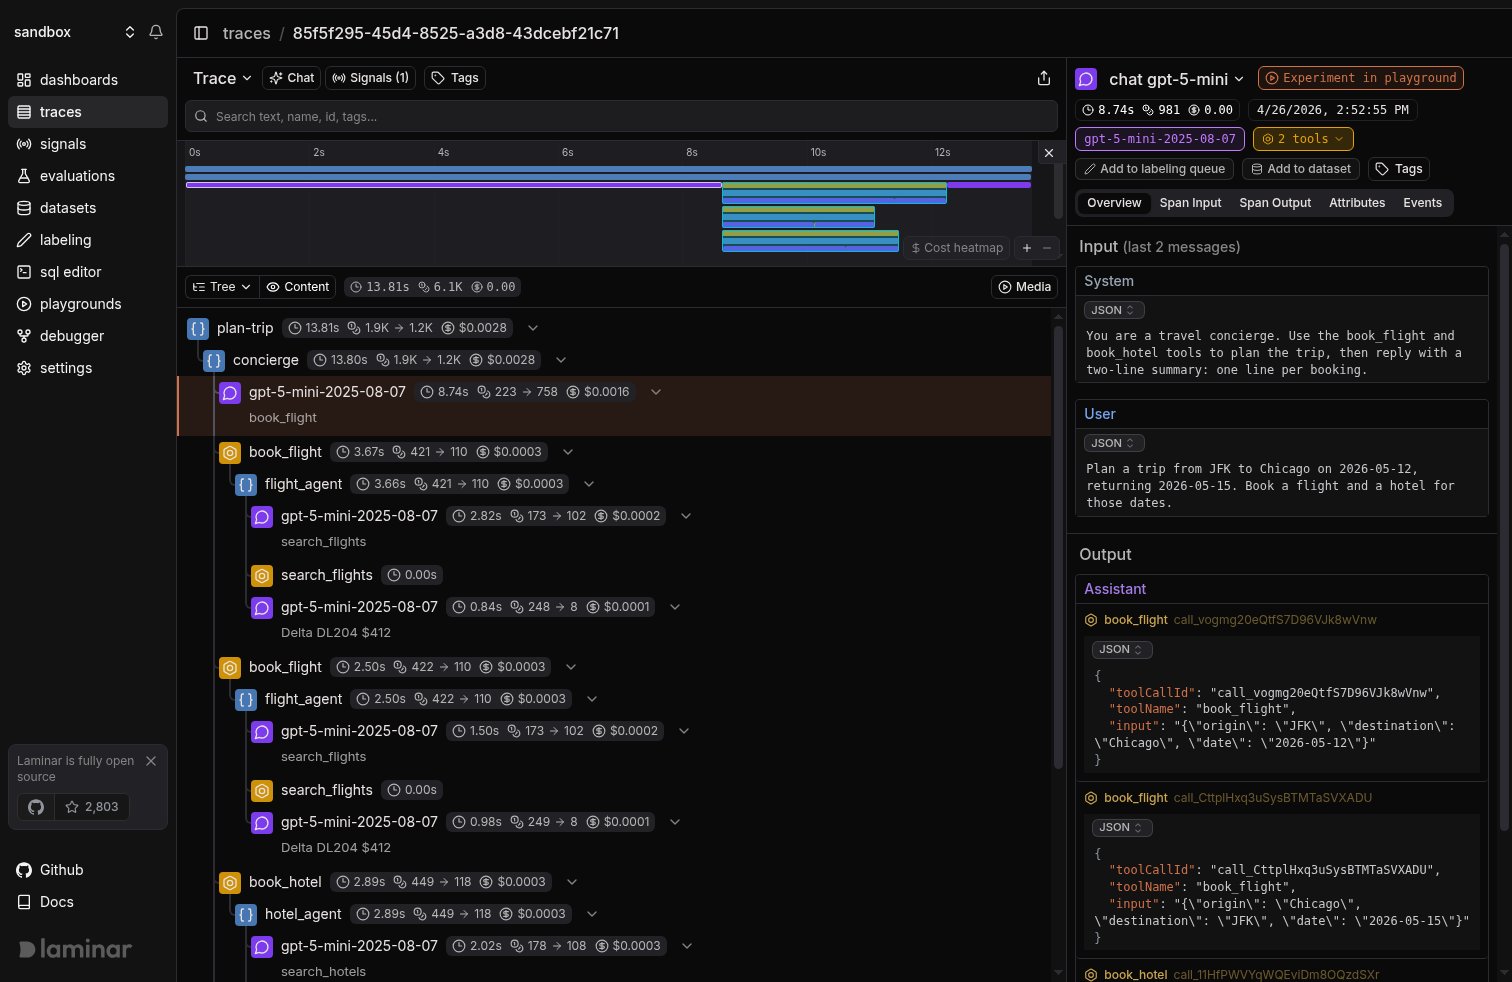Viewport: 1512px width, 982px height.
Task: Click the share trace icon
Action: point(1044,78)
